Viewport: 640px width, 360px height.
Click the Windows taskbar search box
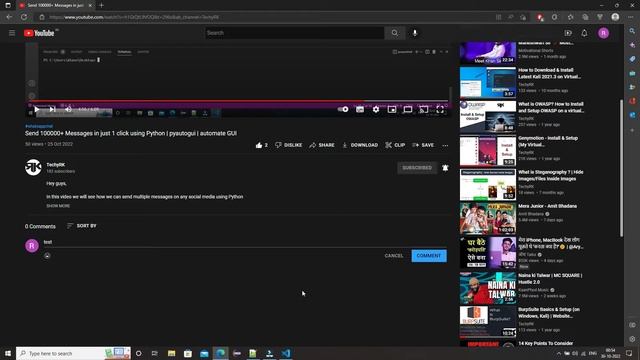(73, 353)
